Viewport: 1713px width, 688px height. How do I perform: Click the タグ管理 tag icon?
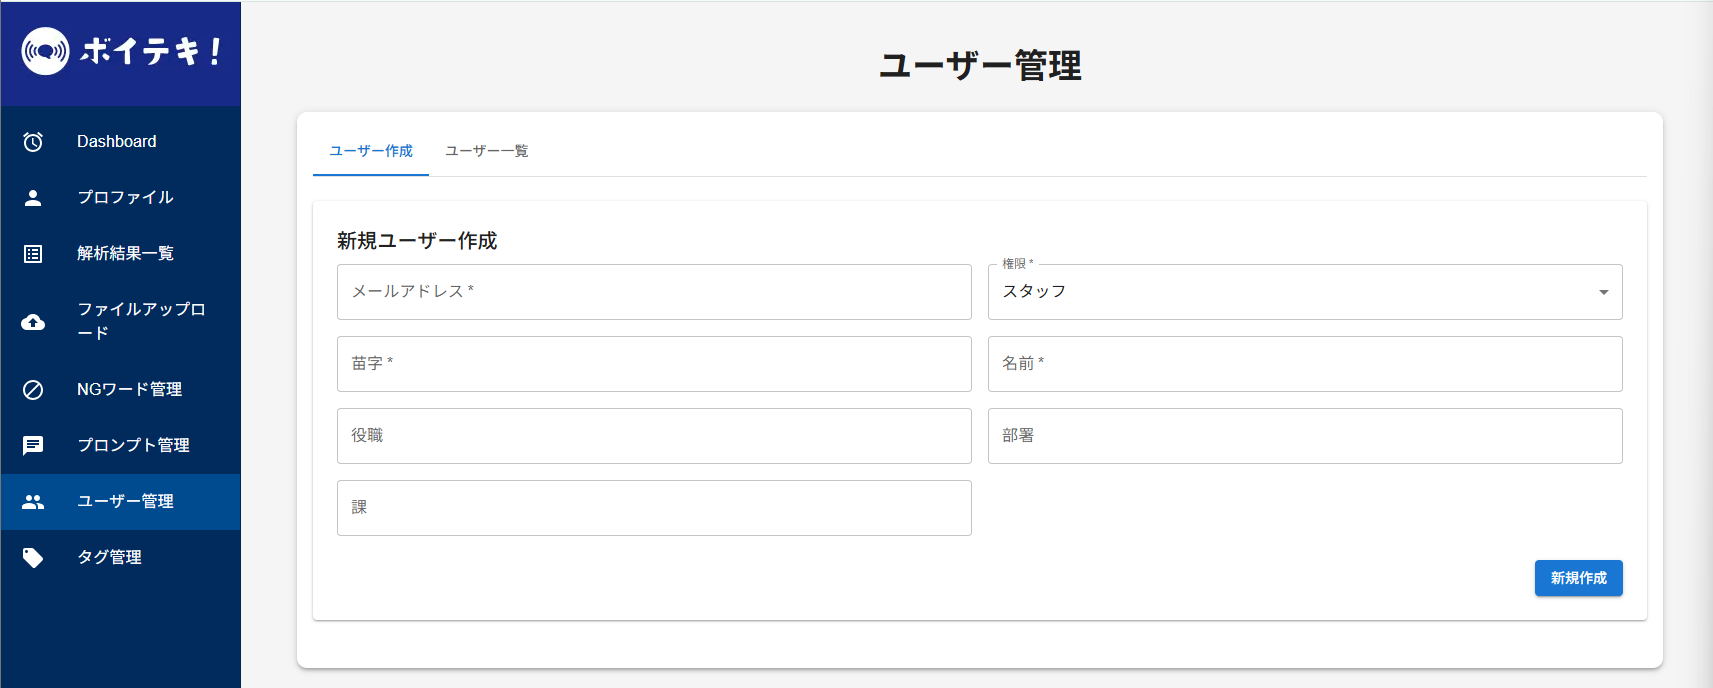33,558
